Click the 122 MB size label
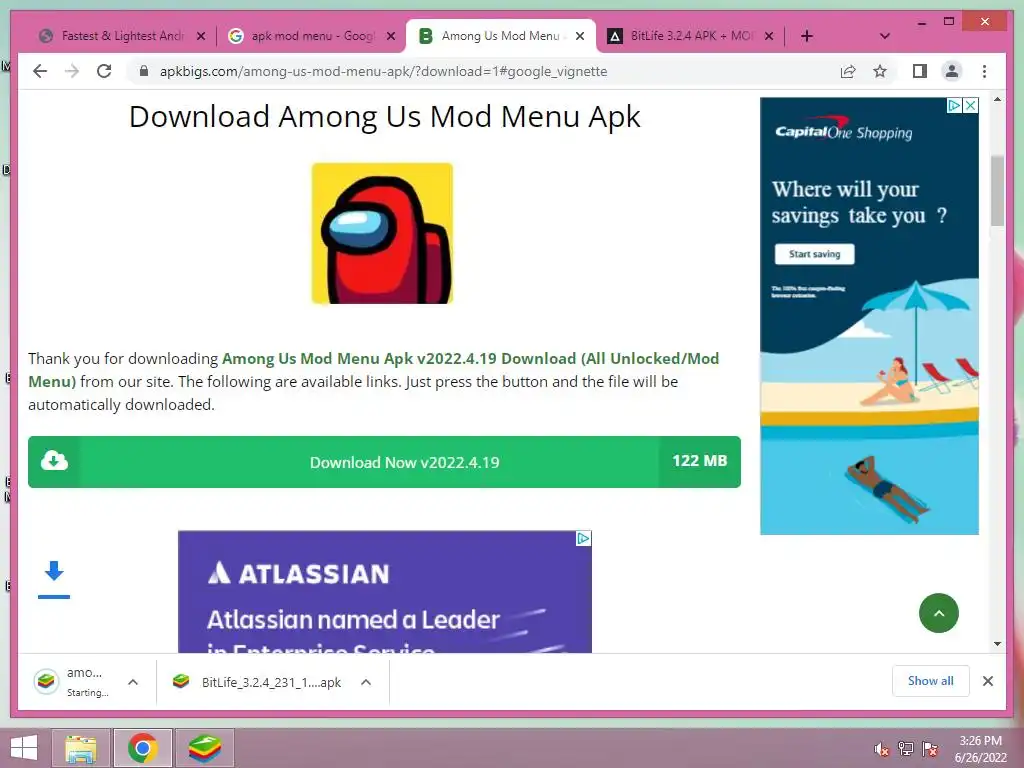The width and height of the screenshot is (1024, 768). [699, 461]
